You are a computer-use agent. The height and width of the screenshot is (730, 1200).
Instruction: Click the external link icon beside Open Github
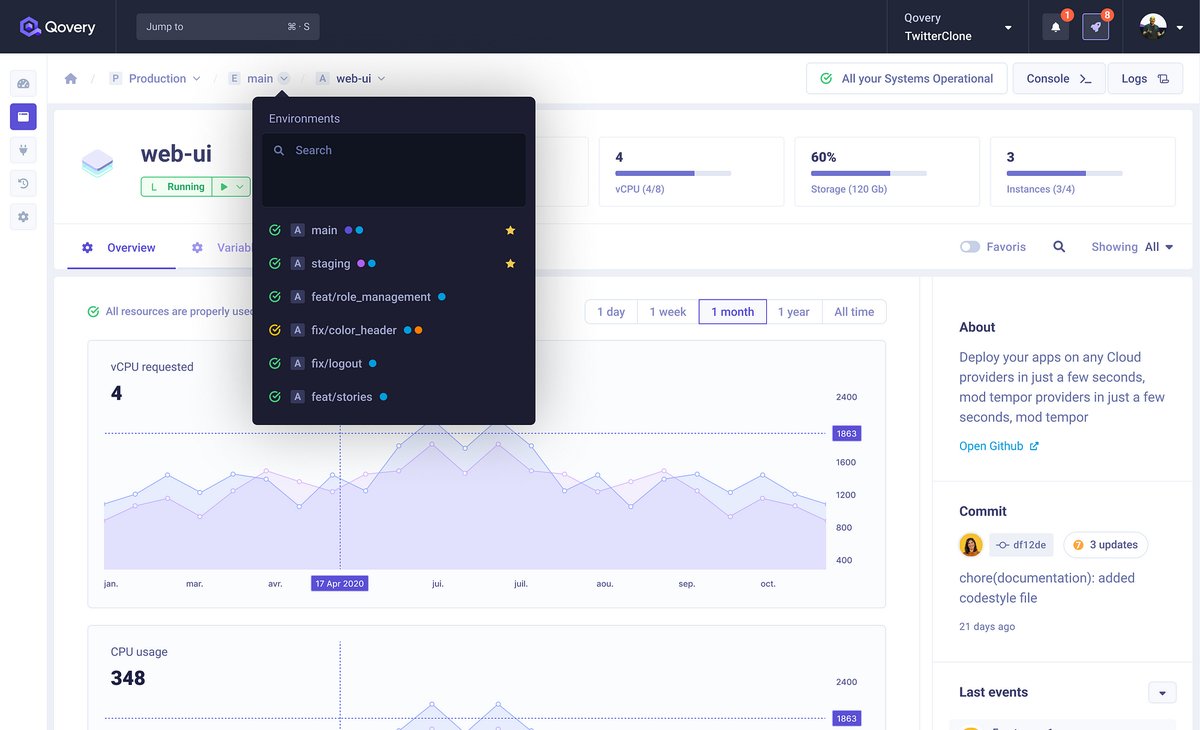click(1034, 447)
